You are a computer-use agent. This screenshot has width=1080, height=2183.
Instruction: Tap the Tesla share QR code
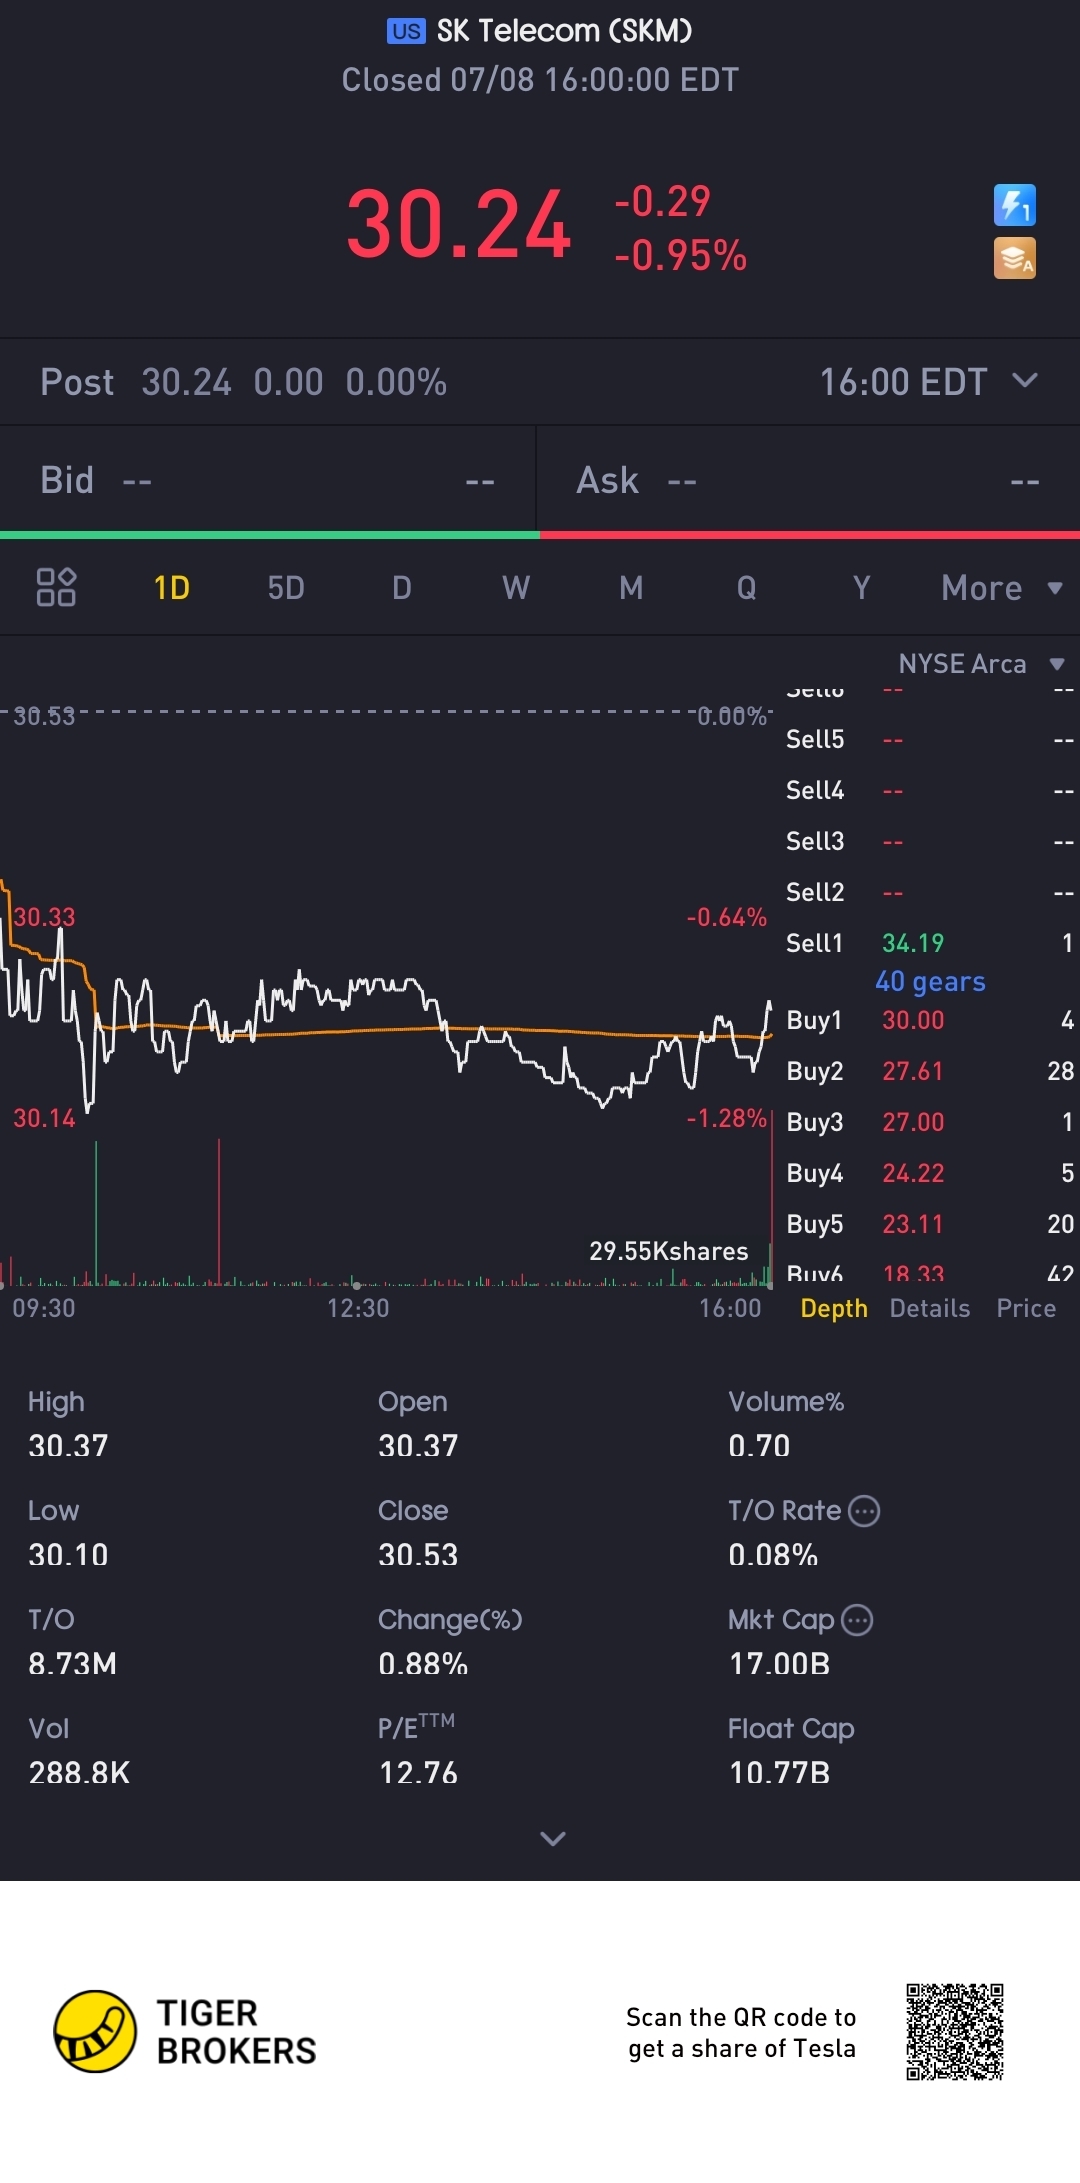click(955, 2032)
